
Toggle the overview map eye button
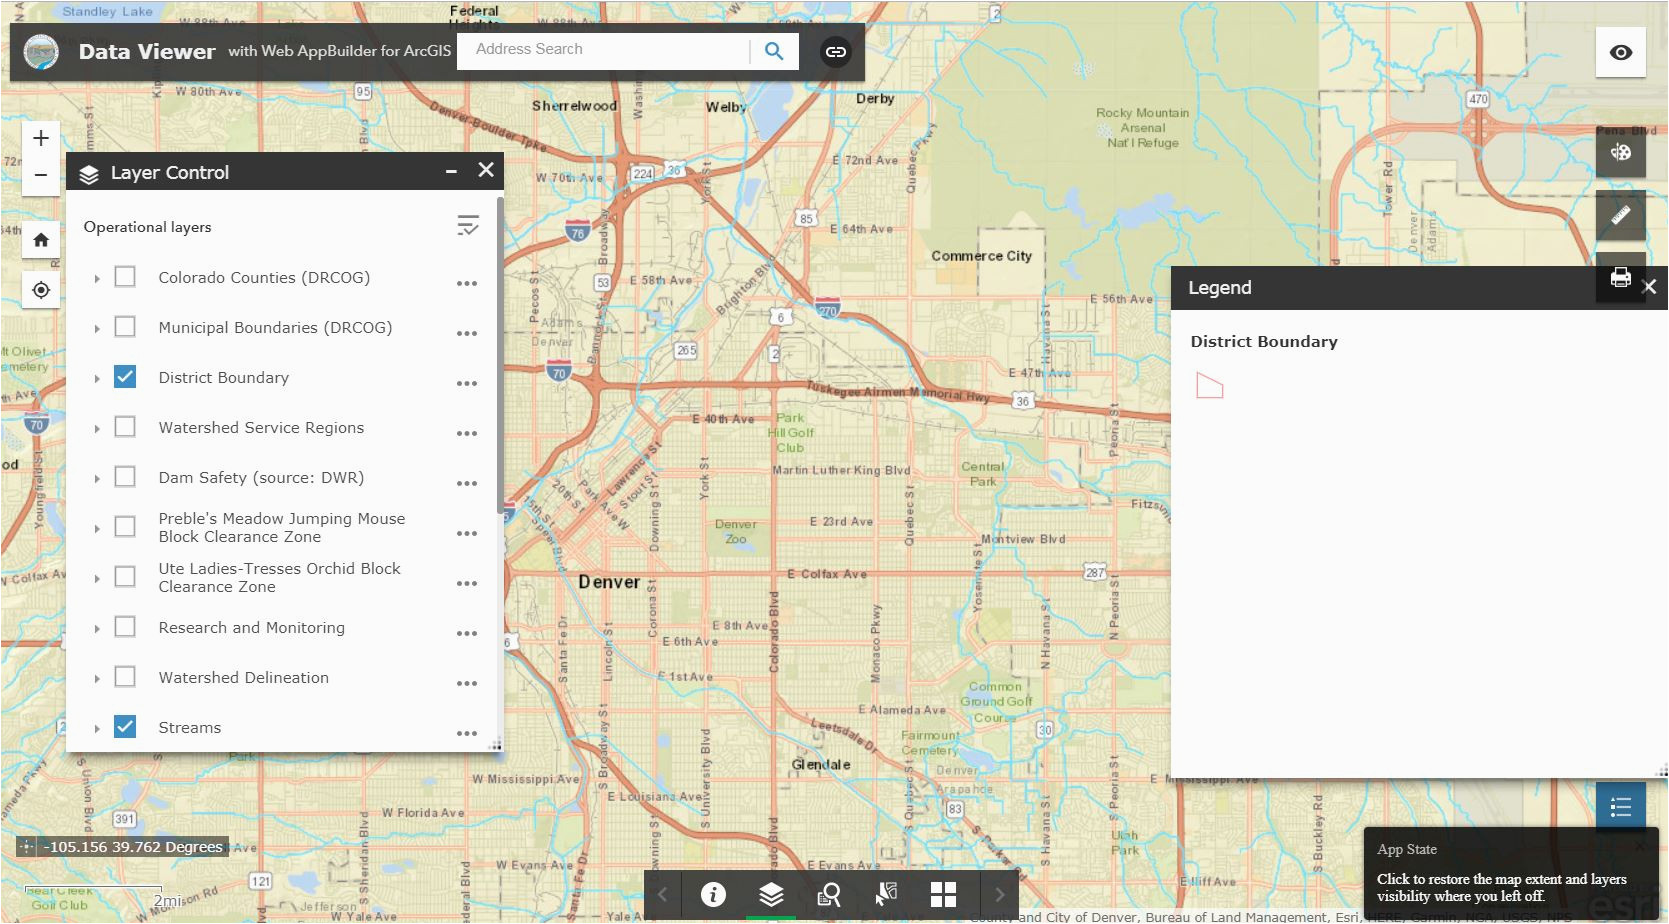1620,53
